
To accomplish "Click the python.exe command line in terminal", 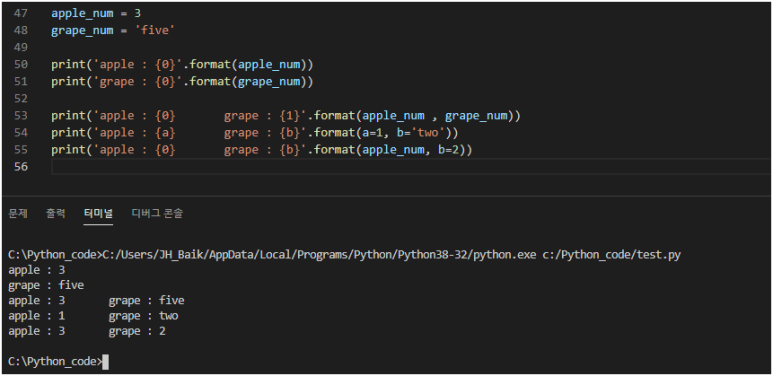I will pyautogui.click(x=345, y=255).
